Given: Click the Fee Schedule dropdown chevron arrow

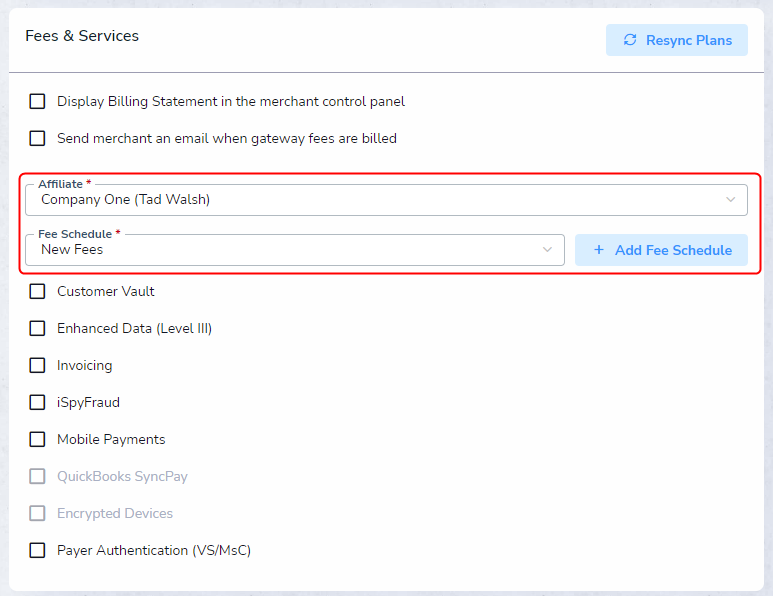Looking at the screenshot, I should tap(547, 249).
